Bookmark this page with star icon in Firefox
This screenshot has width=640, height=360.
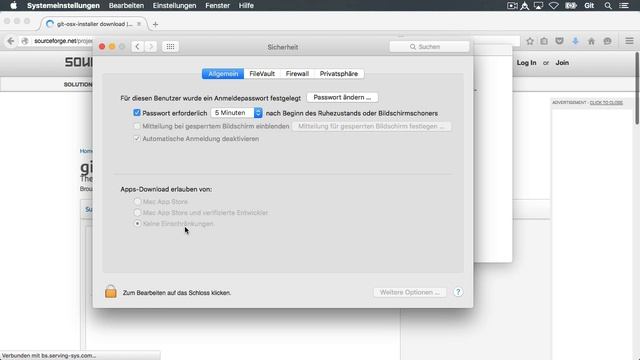[530, 41]
